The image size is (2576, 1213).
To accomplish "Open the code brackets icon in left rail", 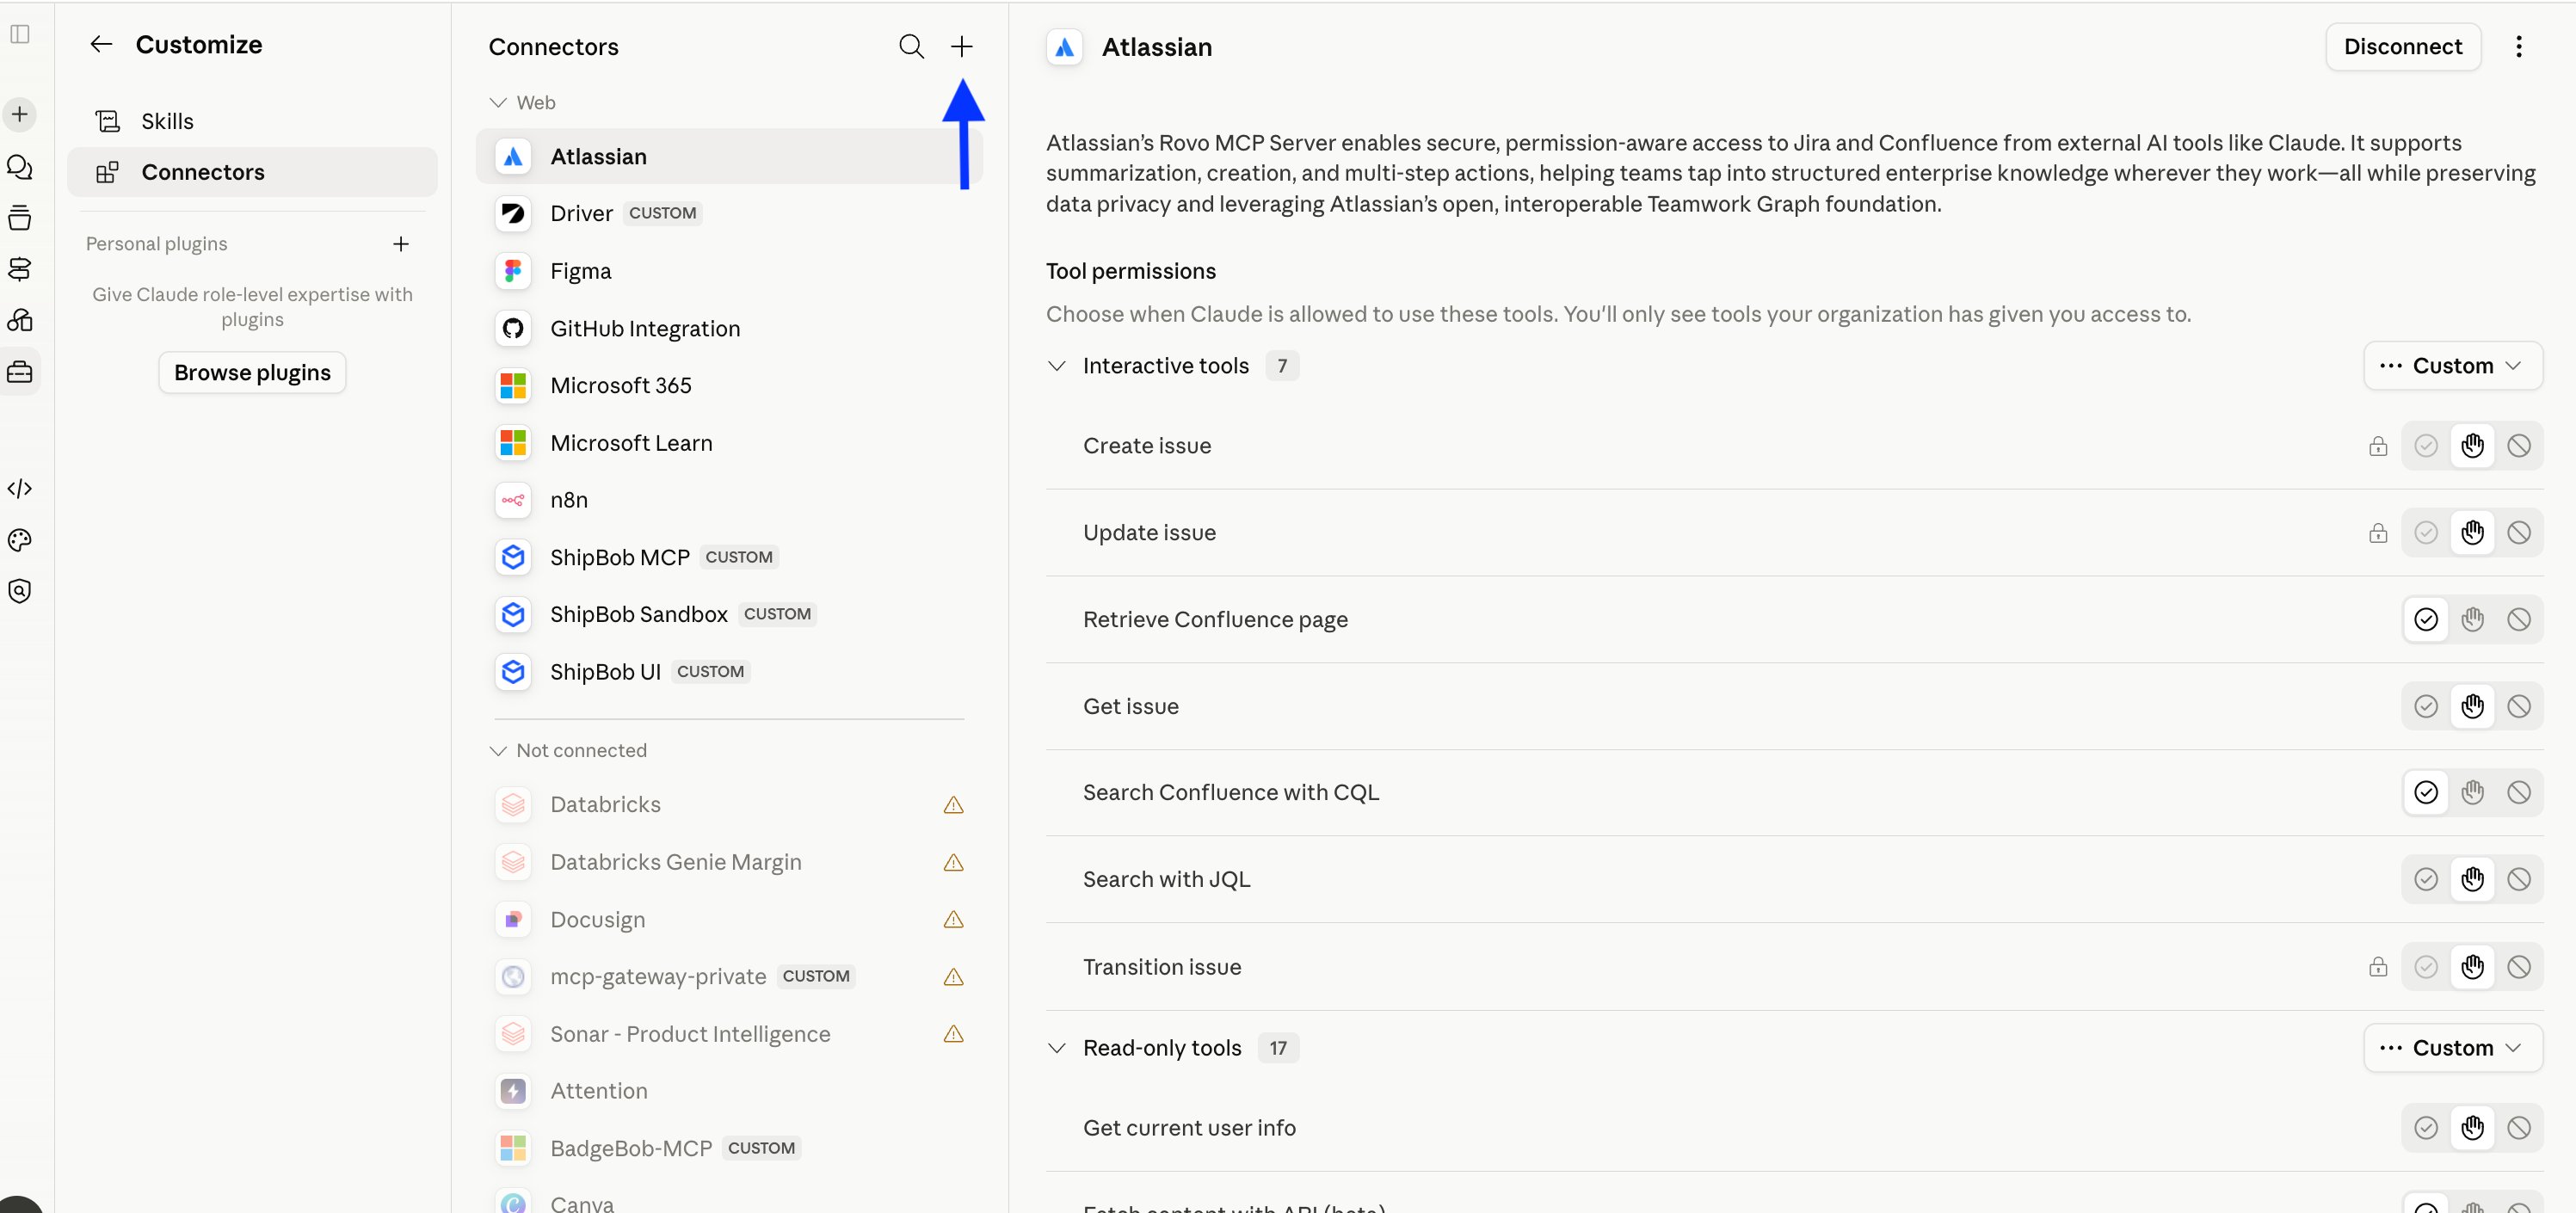I will (20, 488).
